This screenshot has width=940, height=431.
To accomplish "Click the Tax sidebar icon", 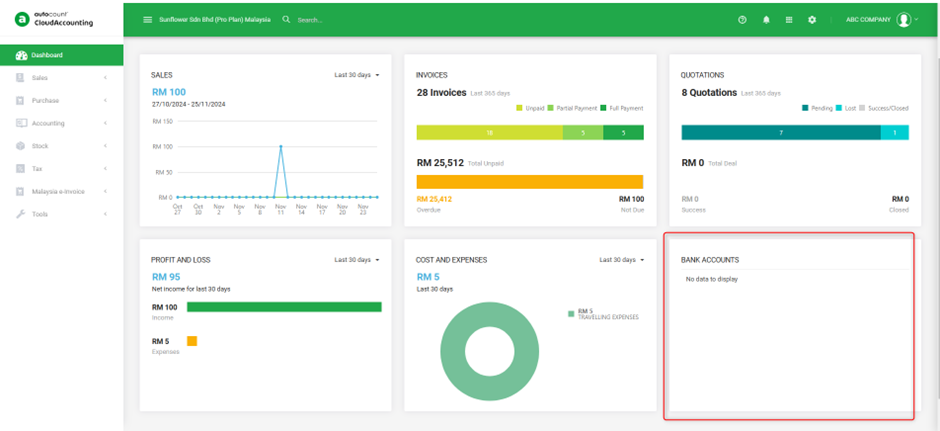I will coord(20,169).
